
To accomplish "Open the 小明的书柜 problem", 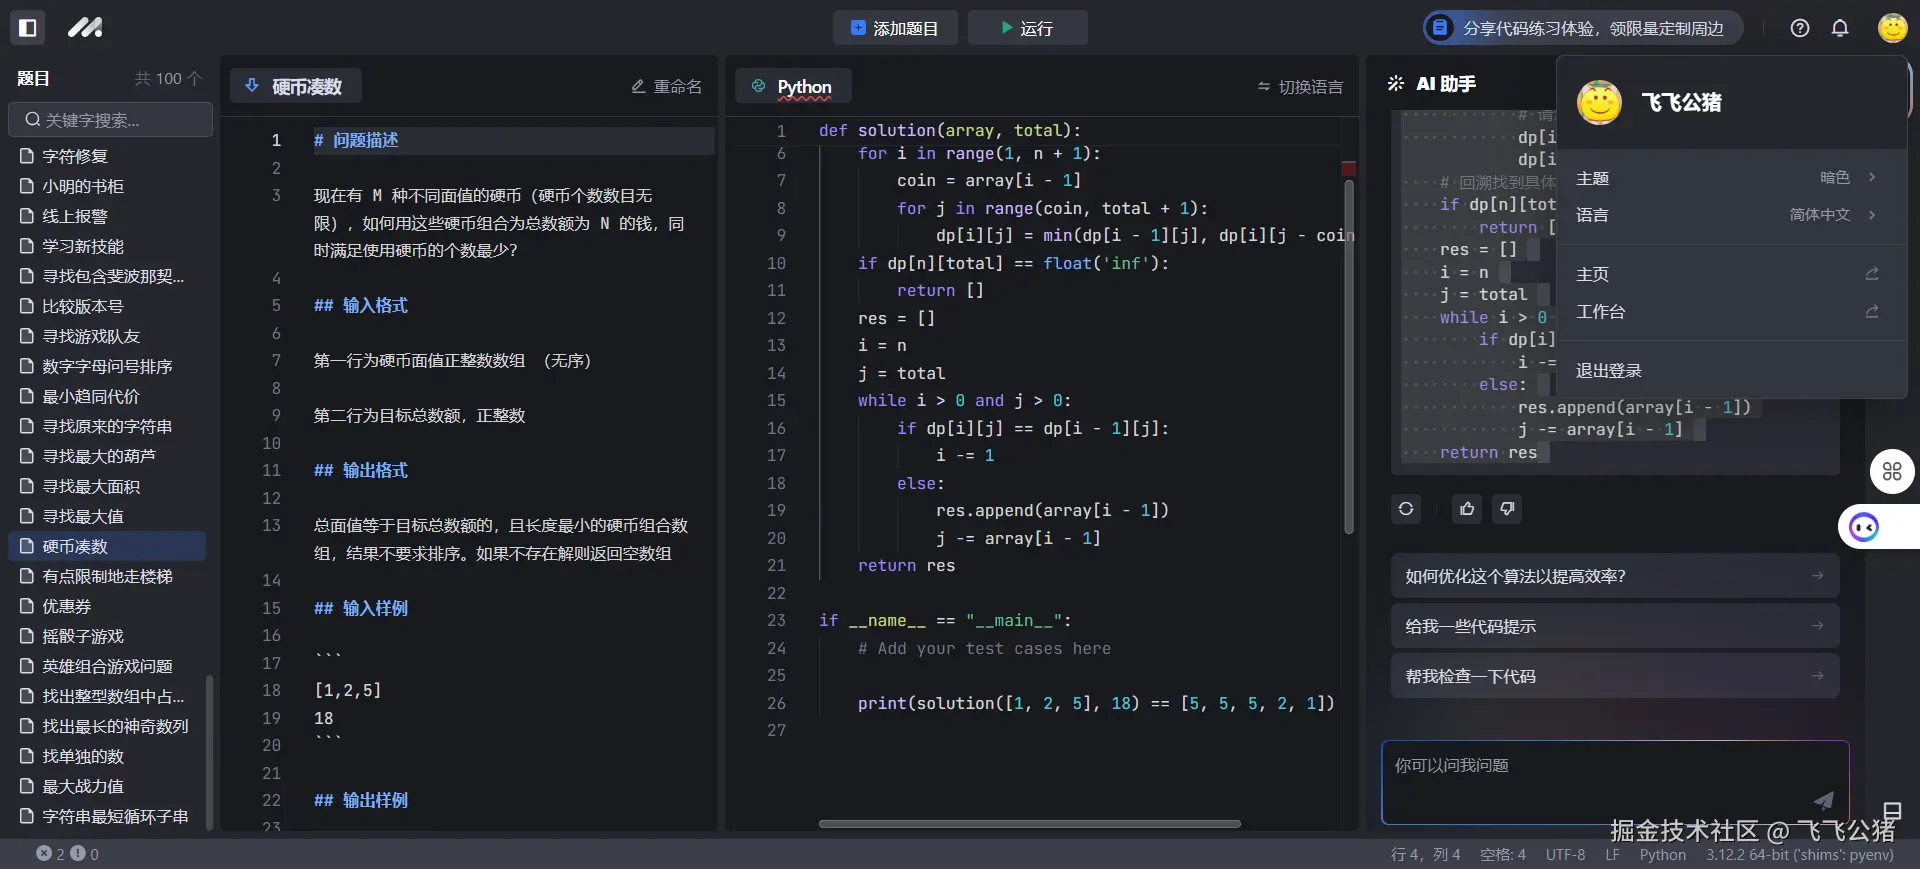I will point(107,186).
